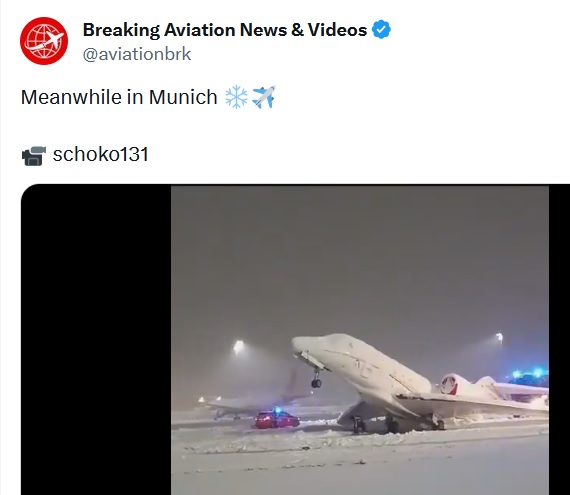Click the raised nose landing gear of the jet
Image resolution: width=570 pixels, height=495 pixels.
[x=316, y=379]
